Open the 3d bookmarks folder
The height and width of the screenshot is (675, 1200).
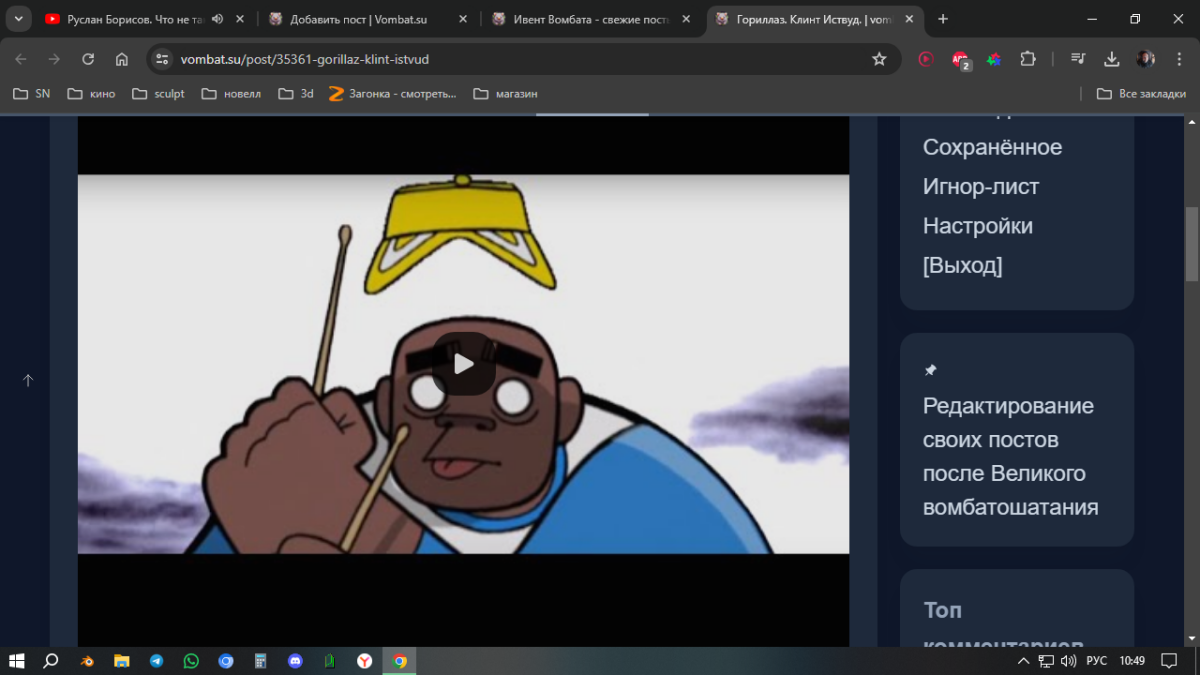point(296,94)
